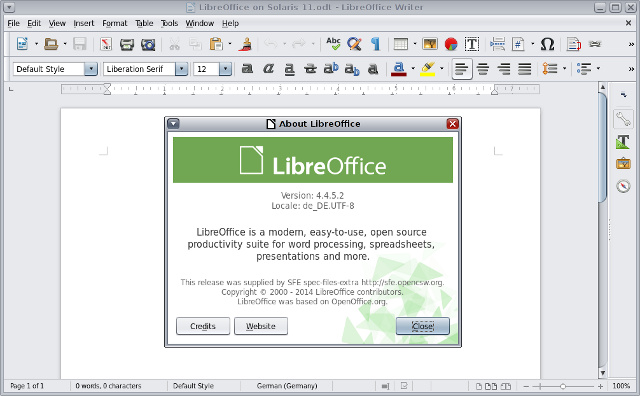Open the Liberation Serif font dropdown
This screenshot has width=640, height=396.
click(182, 69)
